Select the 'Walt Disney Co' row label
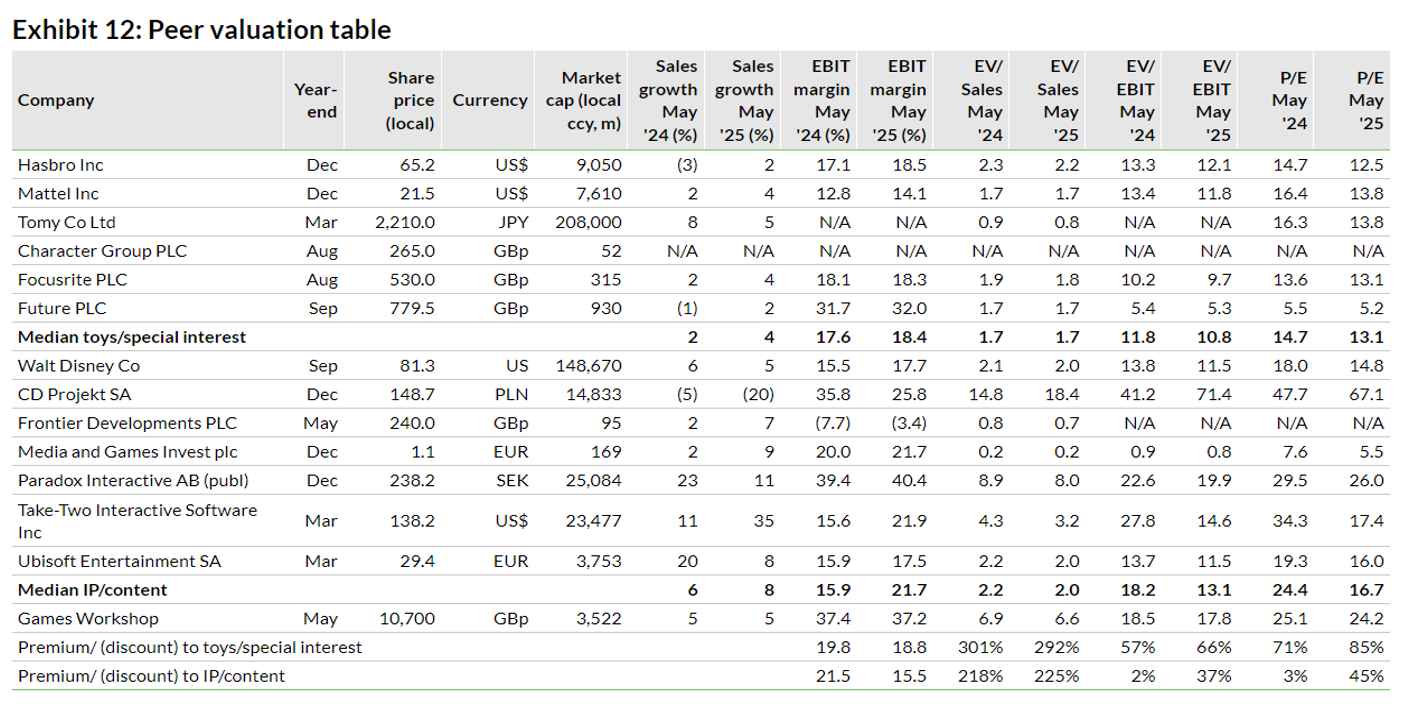This screenshot has height=706, width=1402. click(x=79, y=366)
